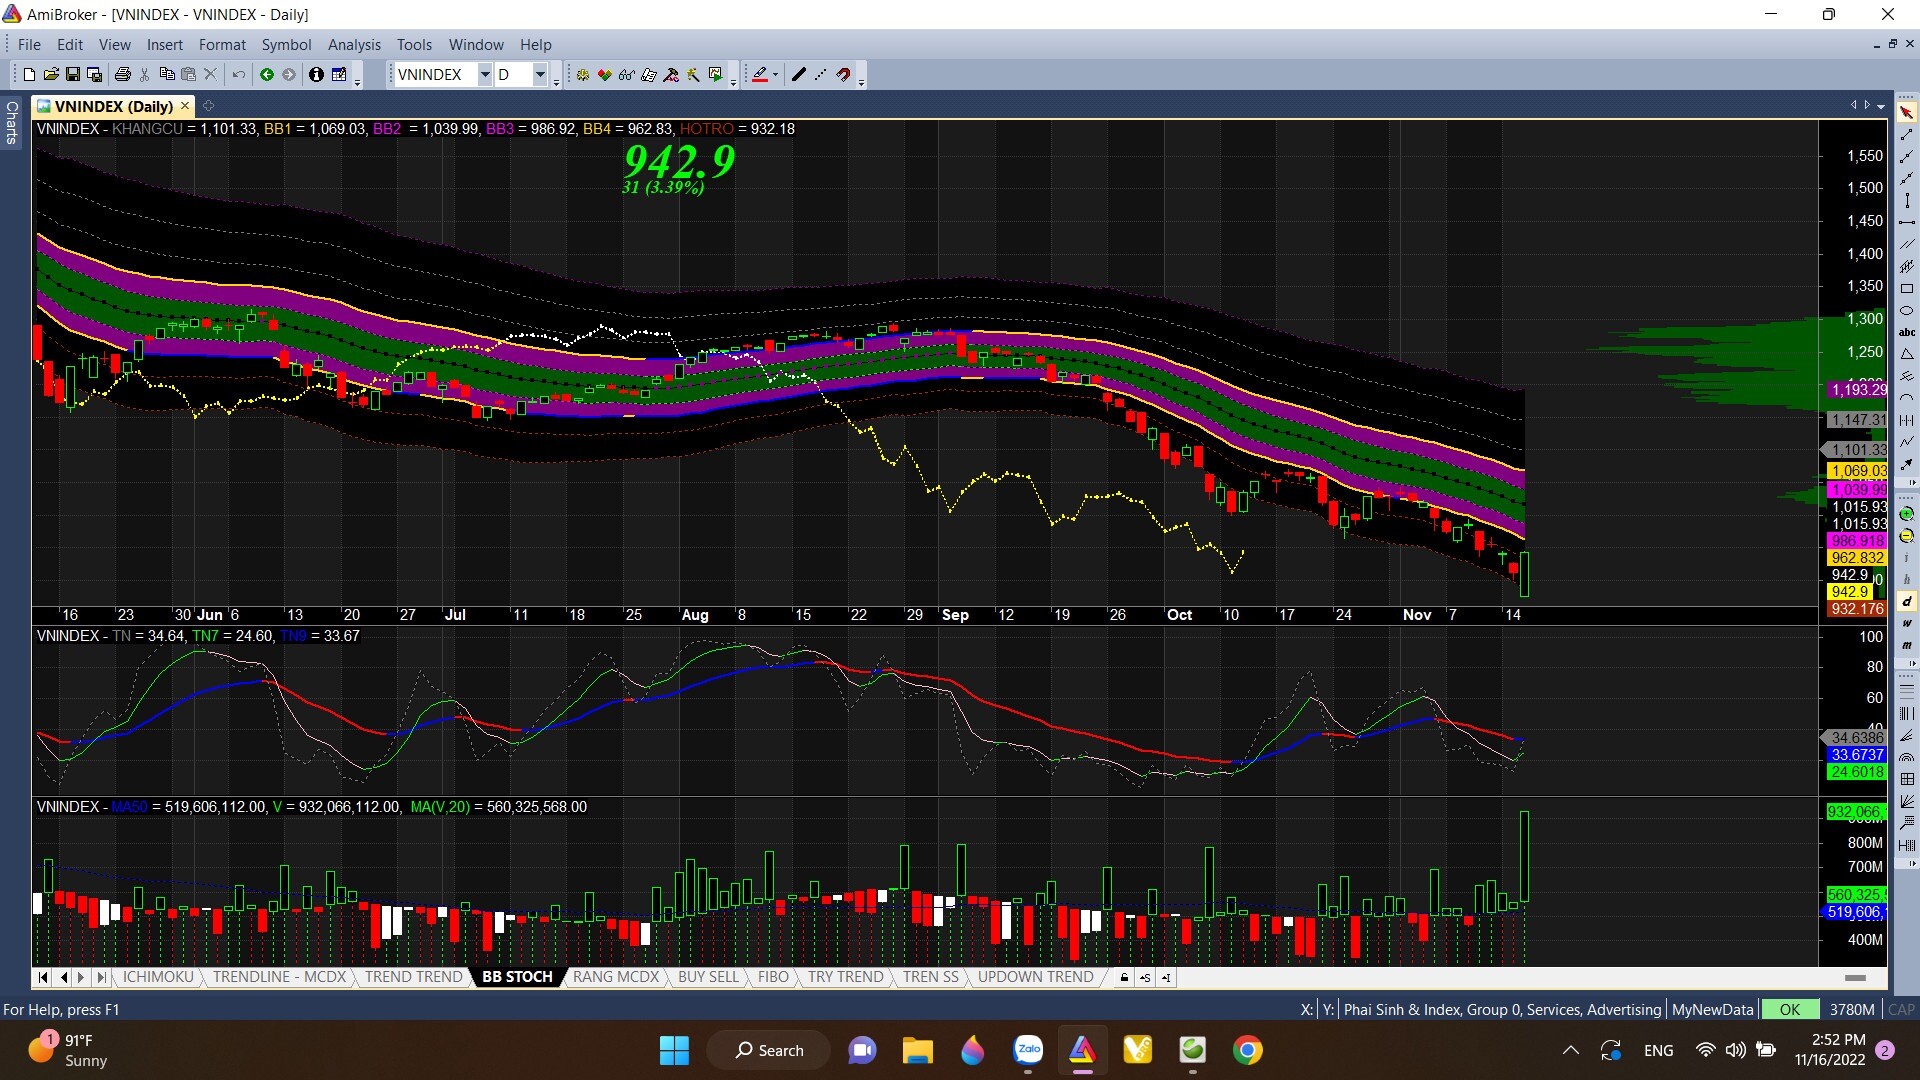Select the arrow pointer tool

coord(1906,112)
